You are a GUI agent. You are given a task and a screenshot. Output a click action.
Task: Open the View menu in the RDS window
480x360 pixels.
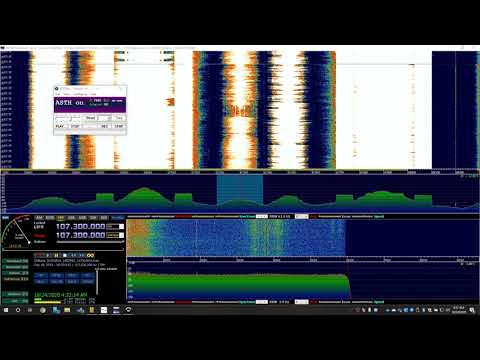coord(67,94)
